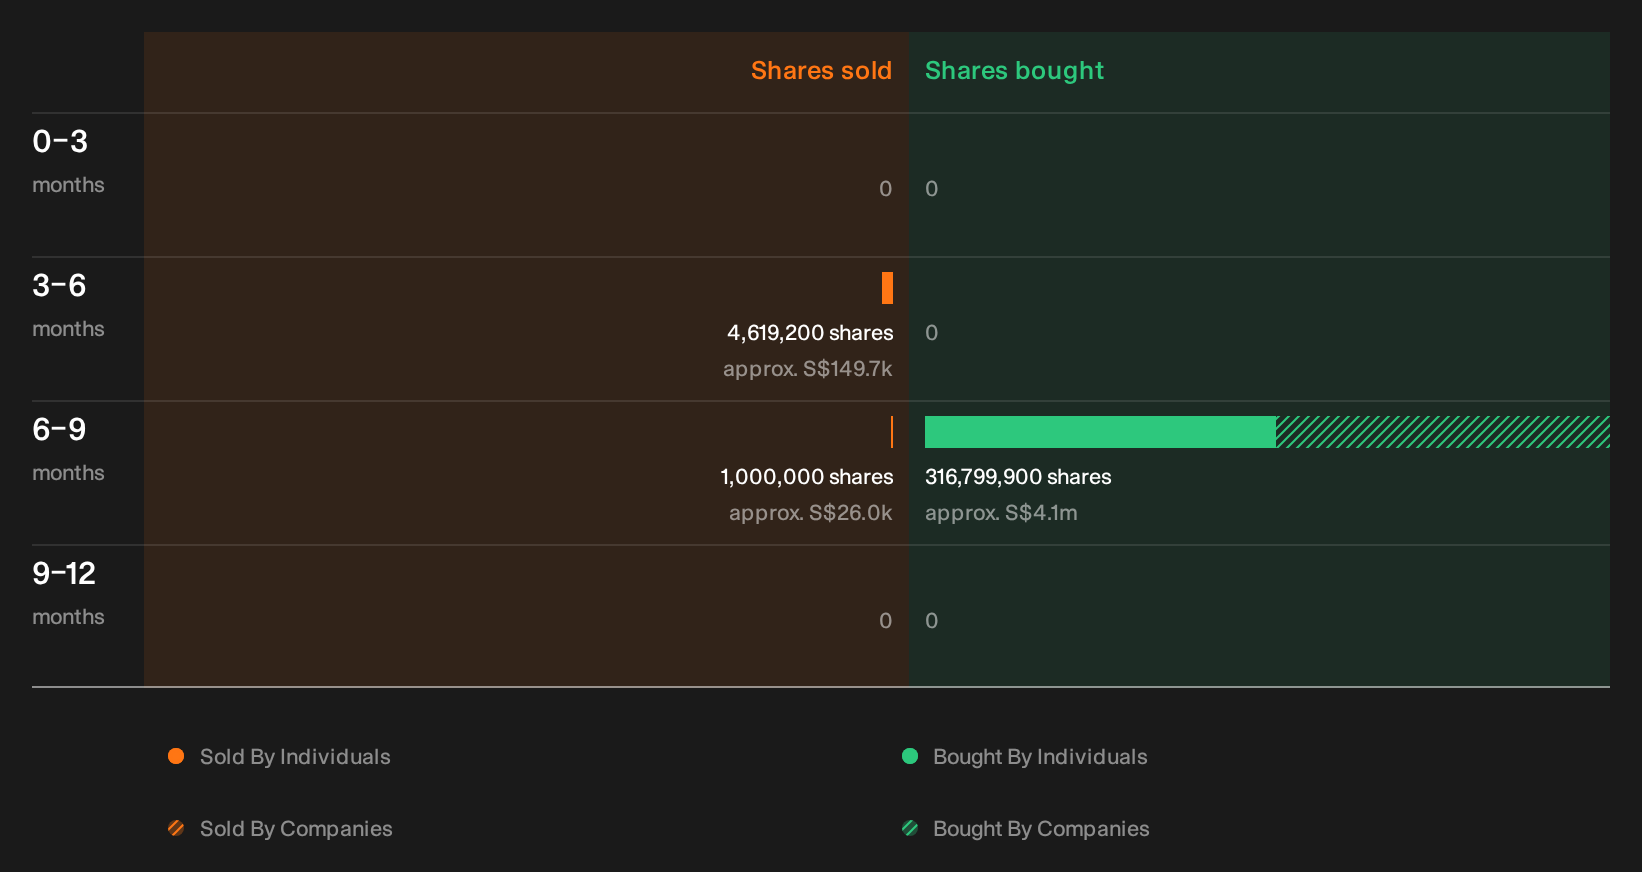Image resolution: width=1642 pixels, height=872 pixels.
Task: Click the Shares sold column header
Action: 821,71
